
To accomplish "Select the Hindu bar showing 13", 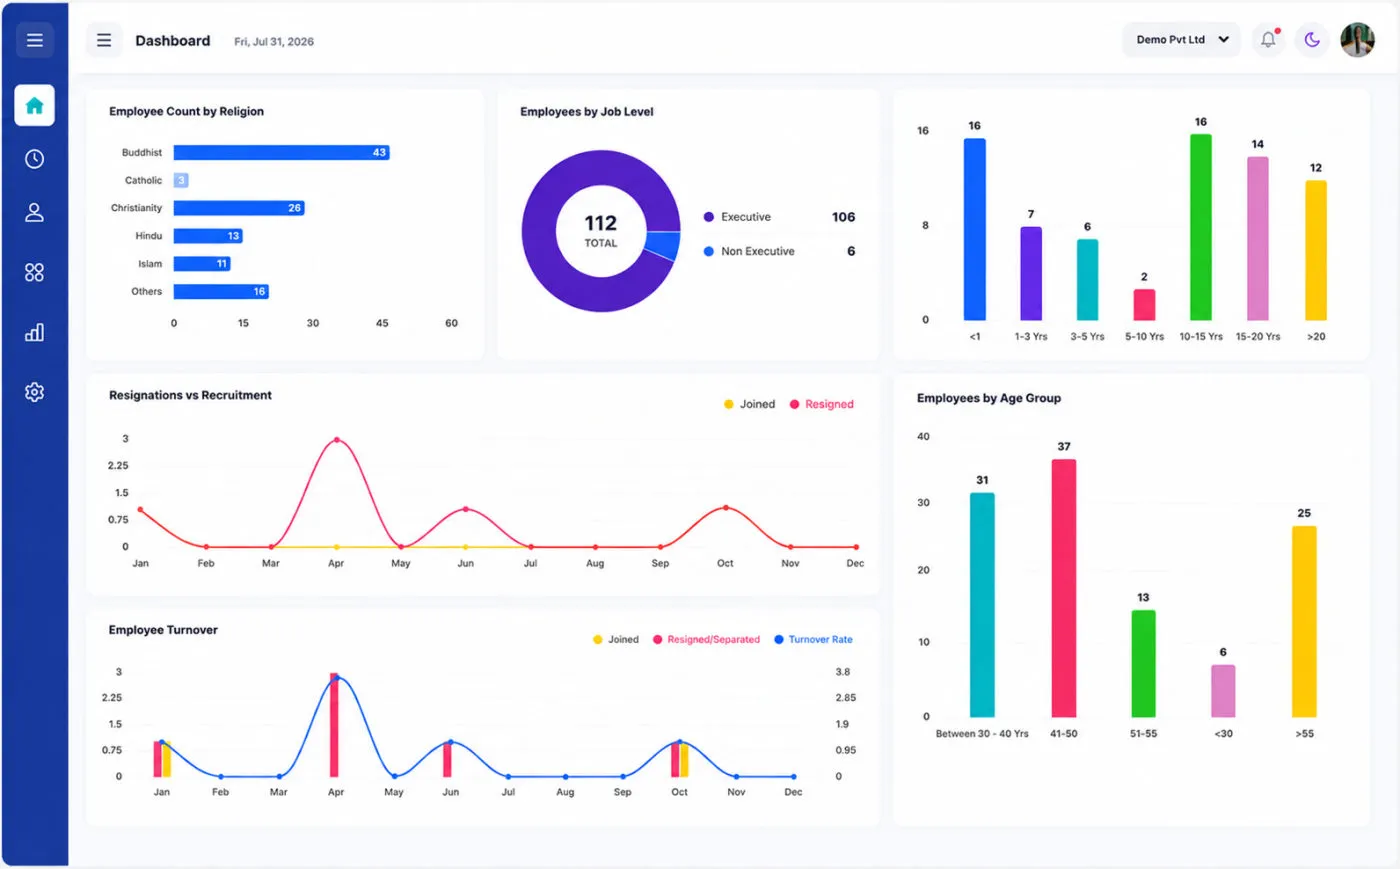I will (x=208, y=236).
